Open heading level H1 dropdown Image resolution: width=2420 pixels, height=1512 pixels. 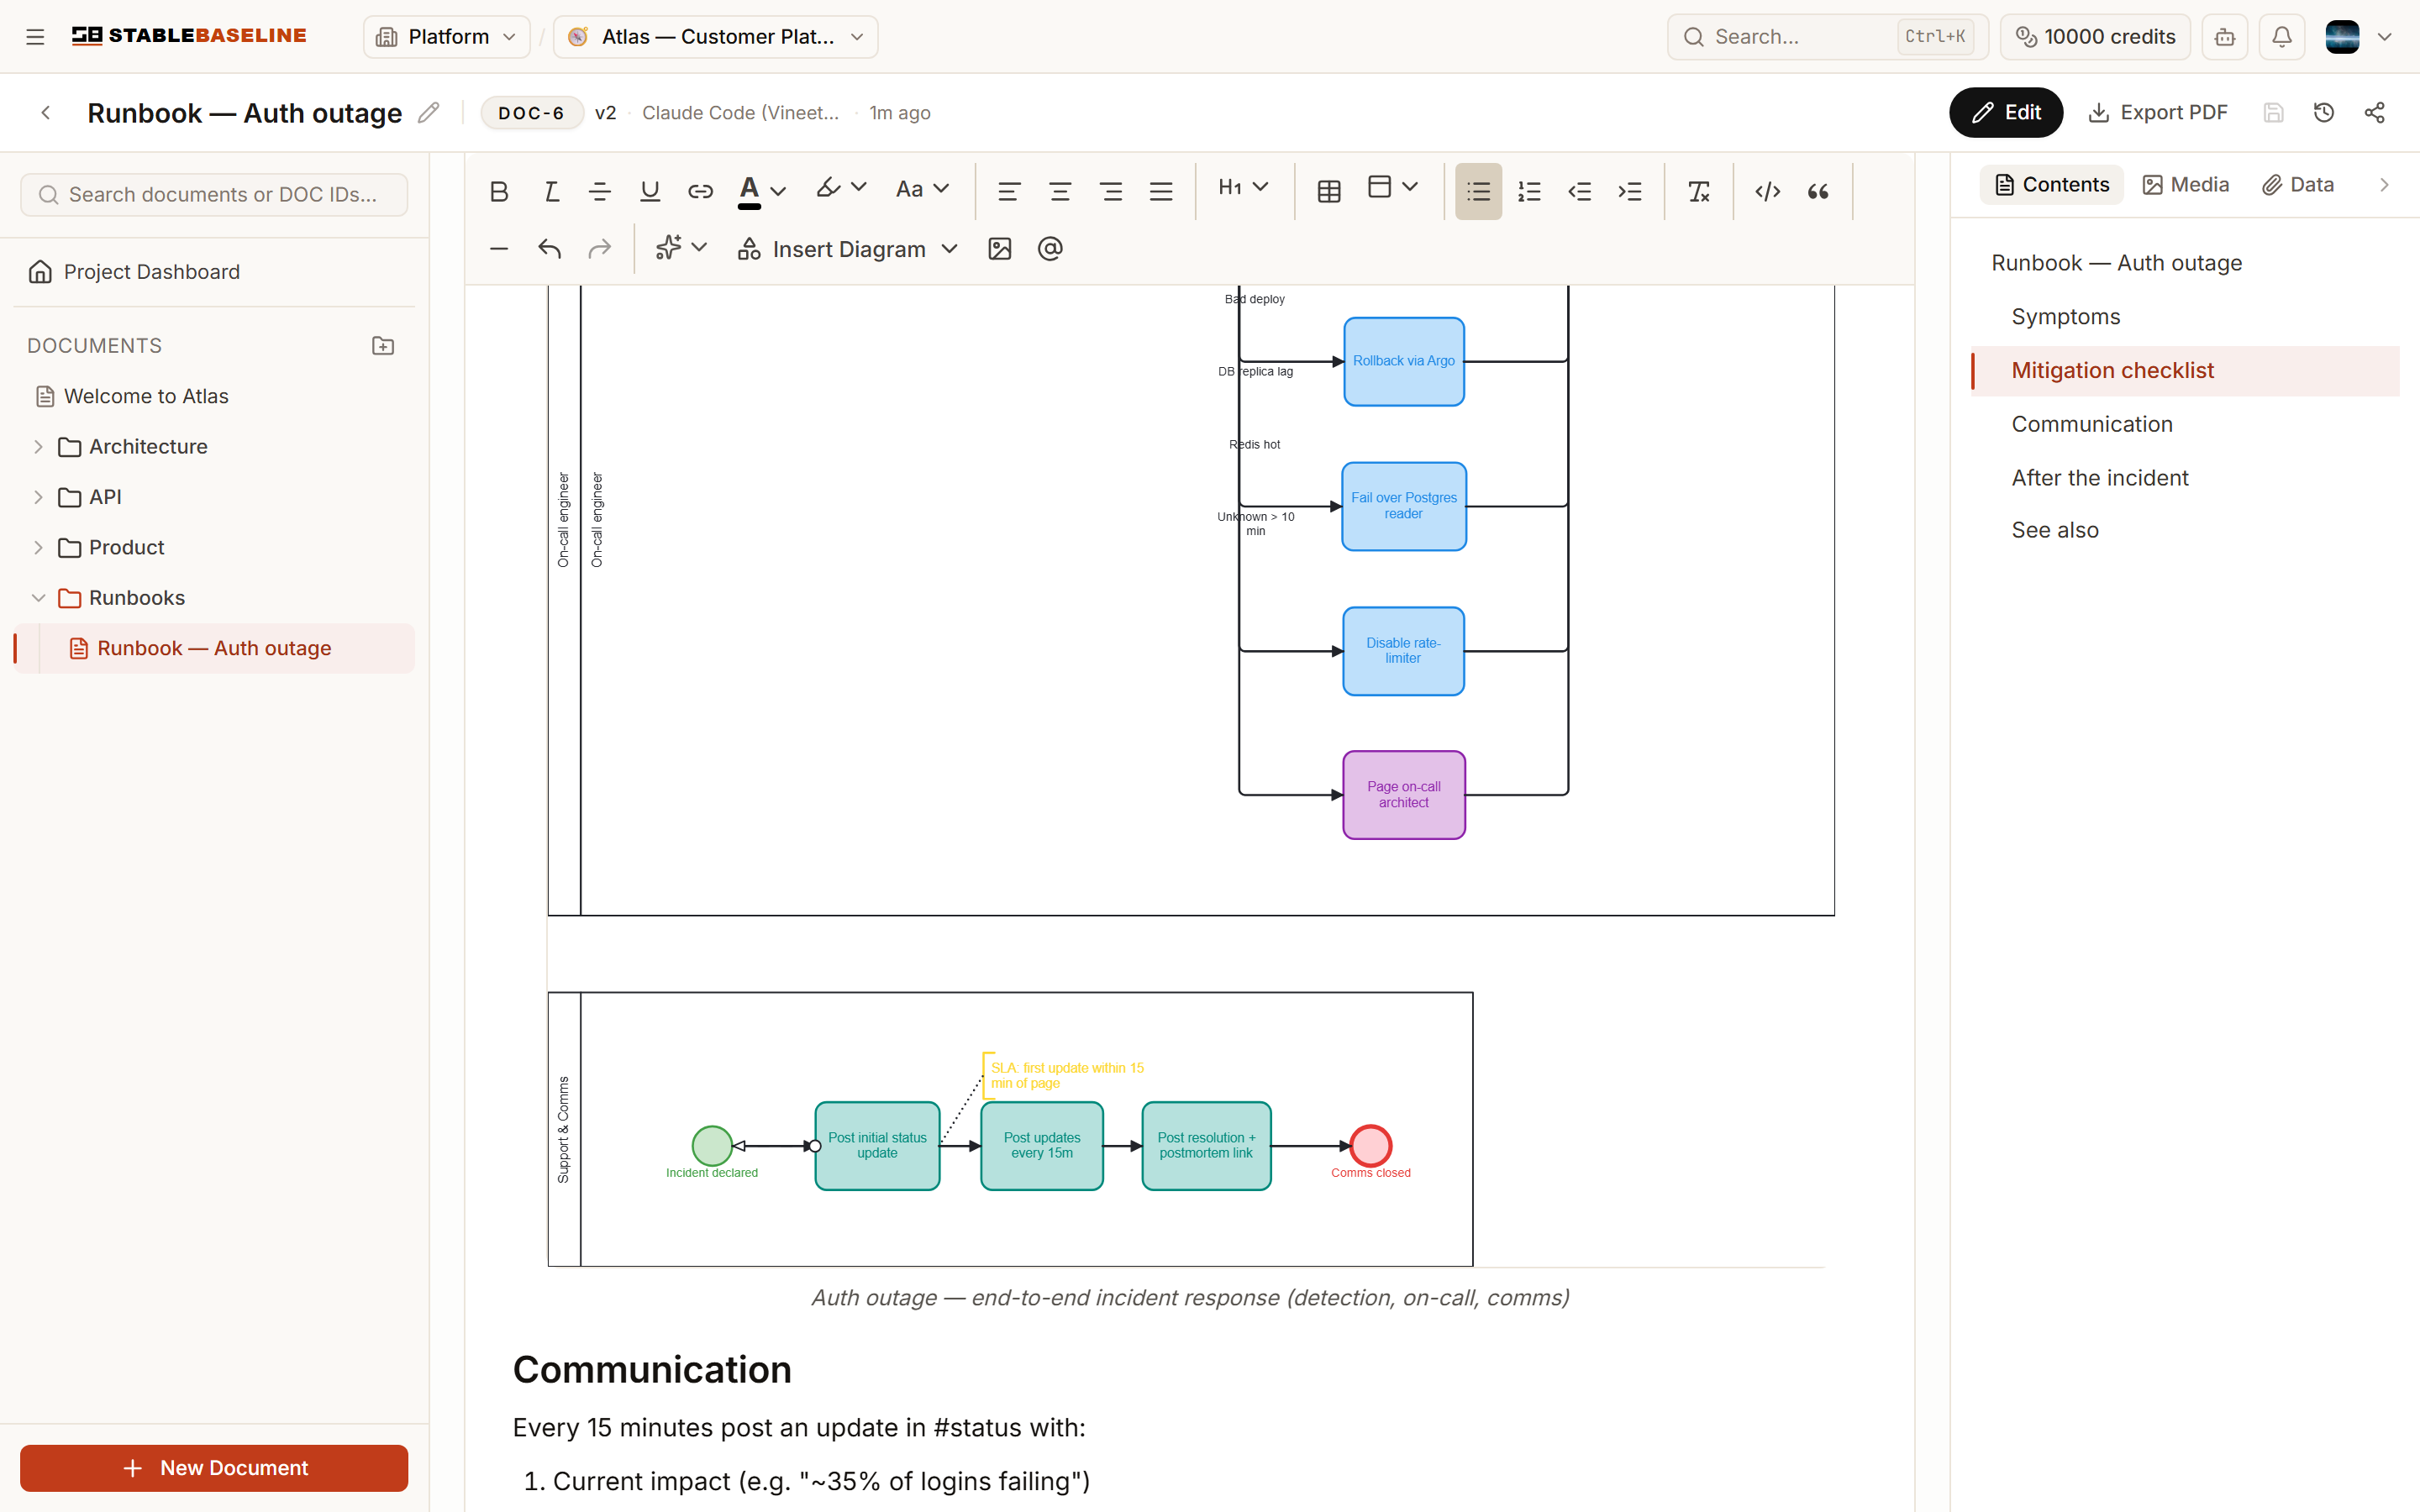1243,188
